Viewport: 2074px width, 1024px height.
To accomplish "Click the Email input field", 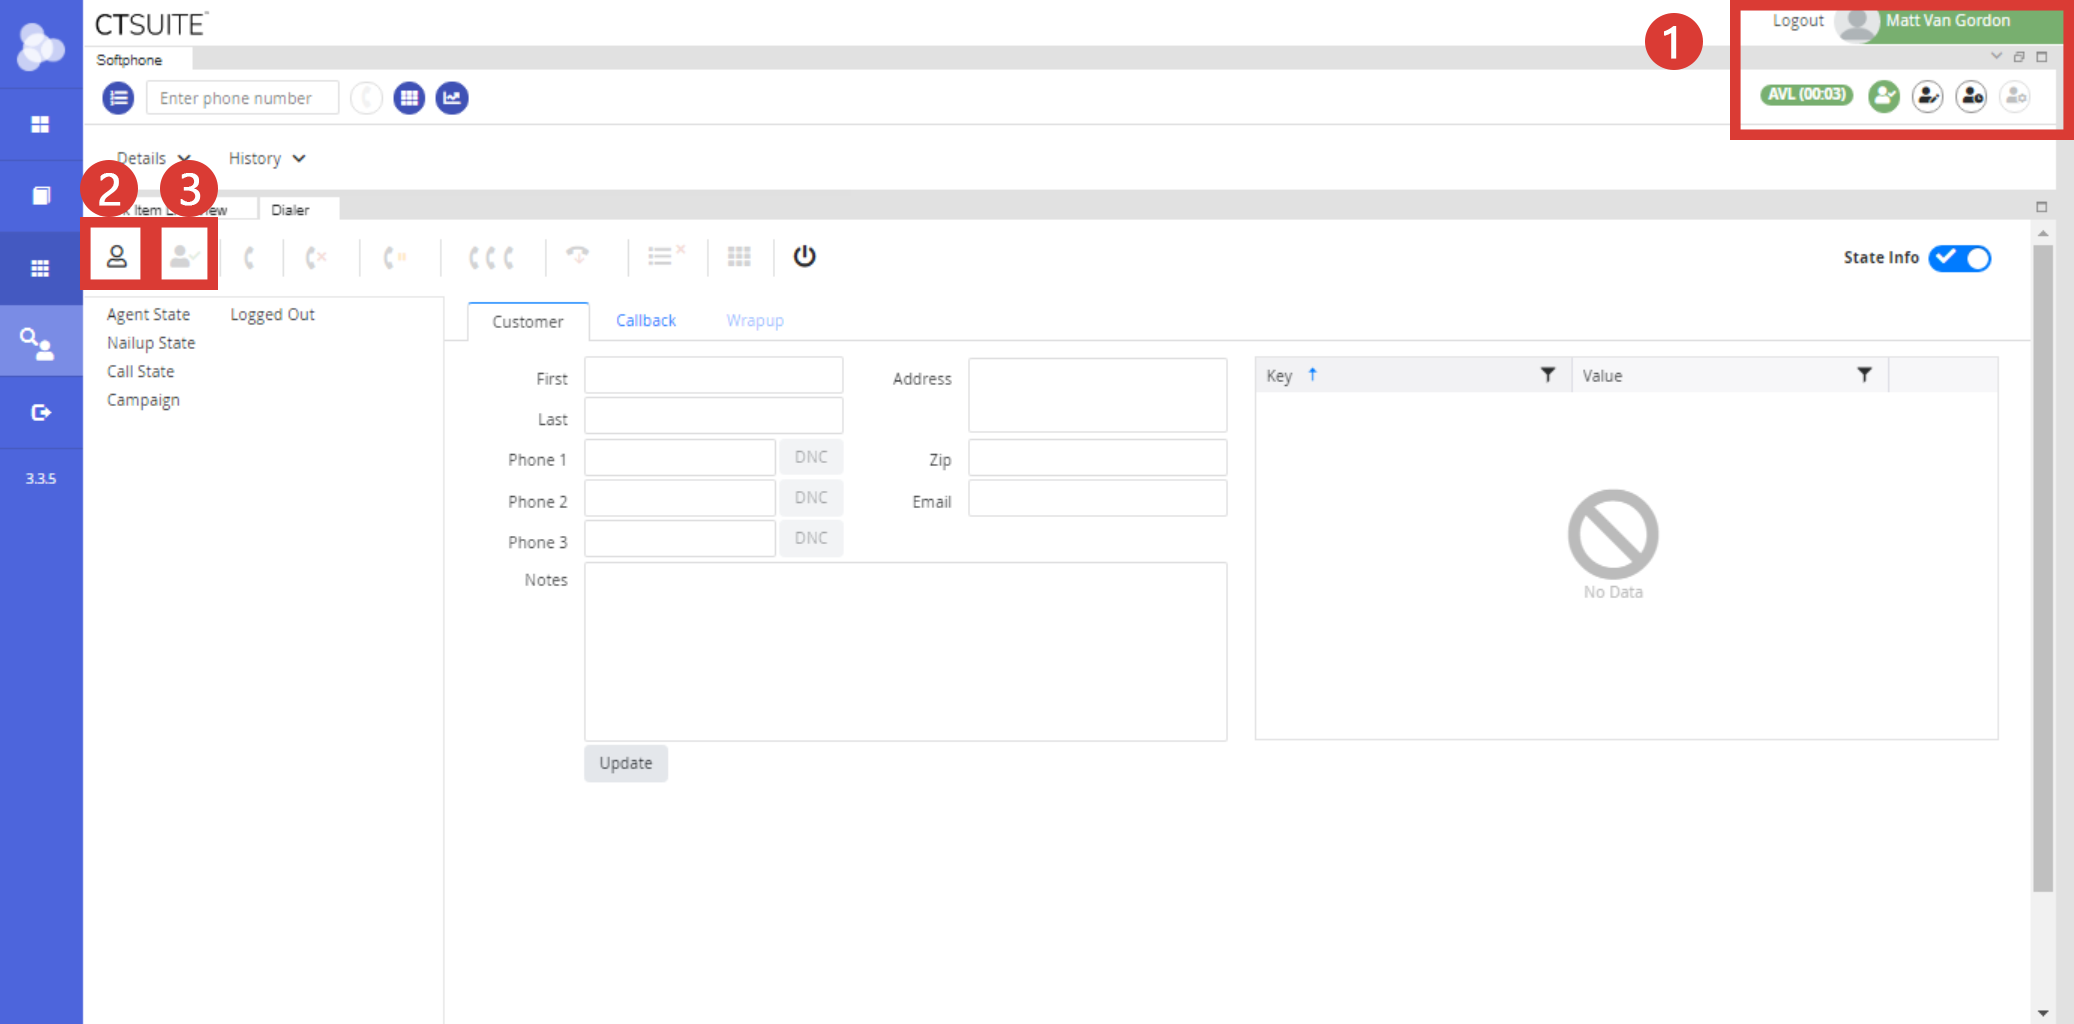I will click(1098, 498).
